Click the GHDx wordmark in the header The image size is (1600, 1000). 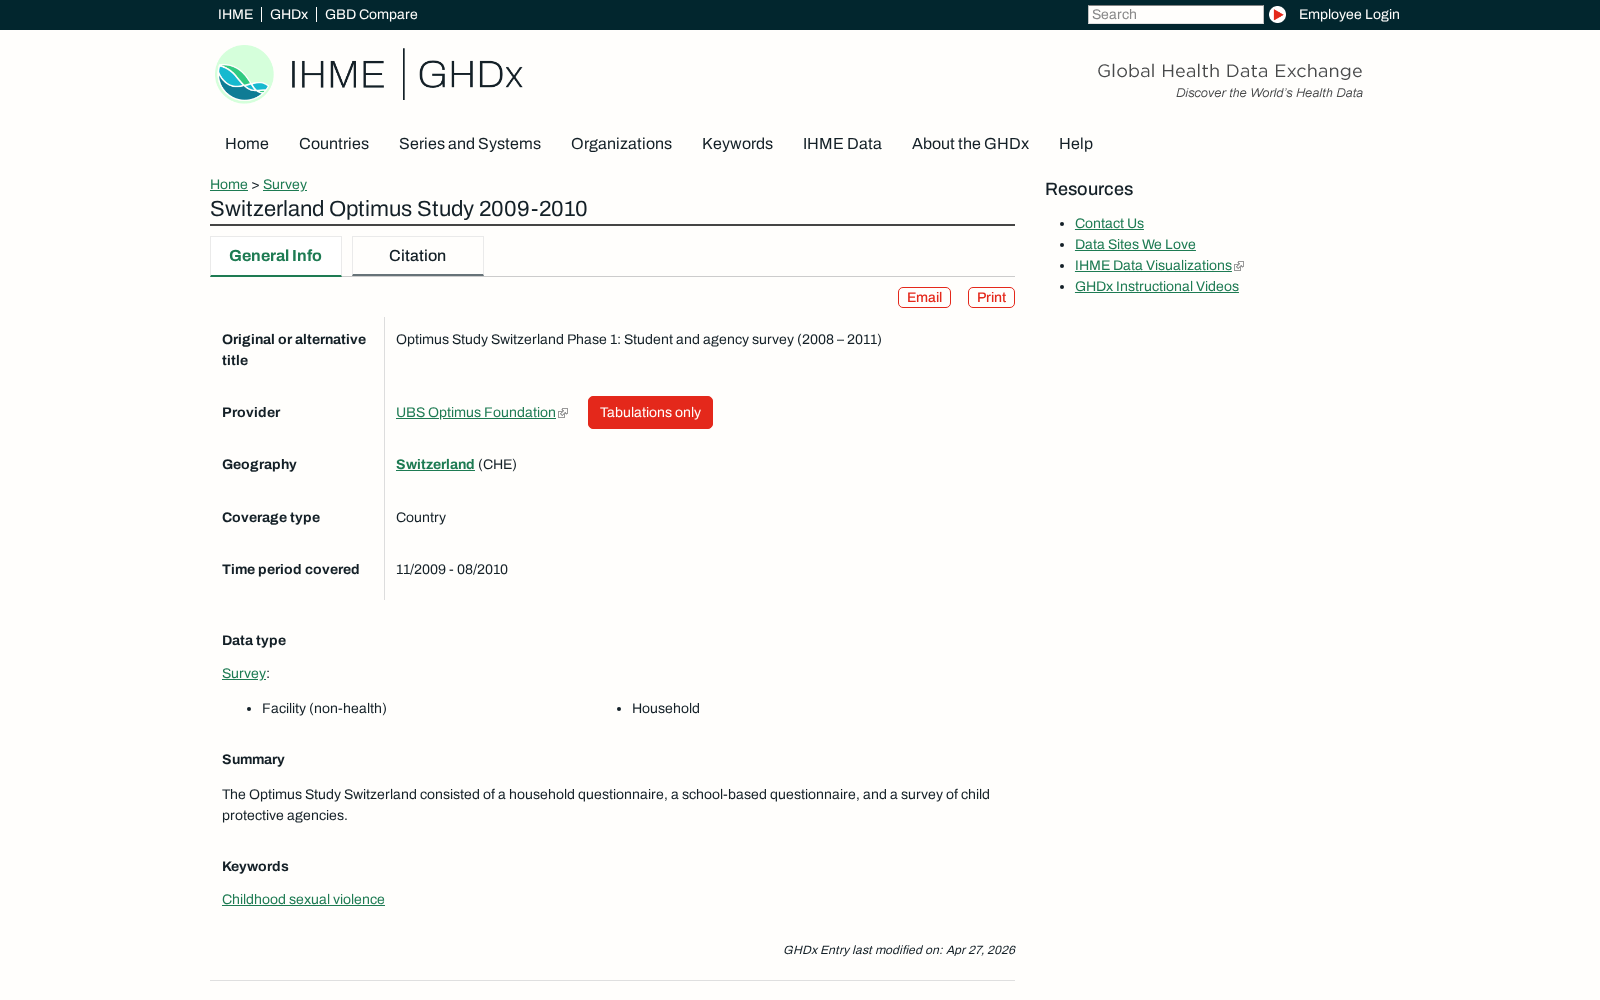coord(470,74)
